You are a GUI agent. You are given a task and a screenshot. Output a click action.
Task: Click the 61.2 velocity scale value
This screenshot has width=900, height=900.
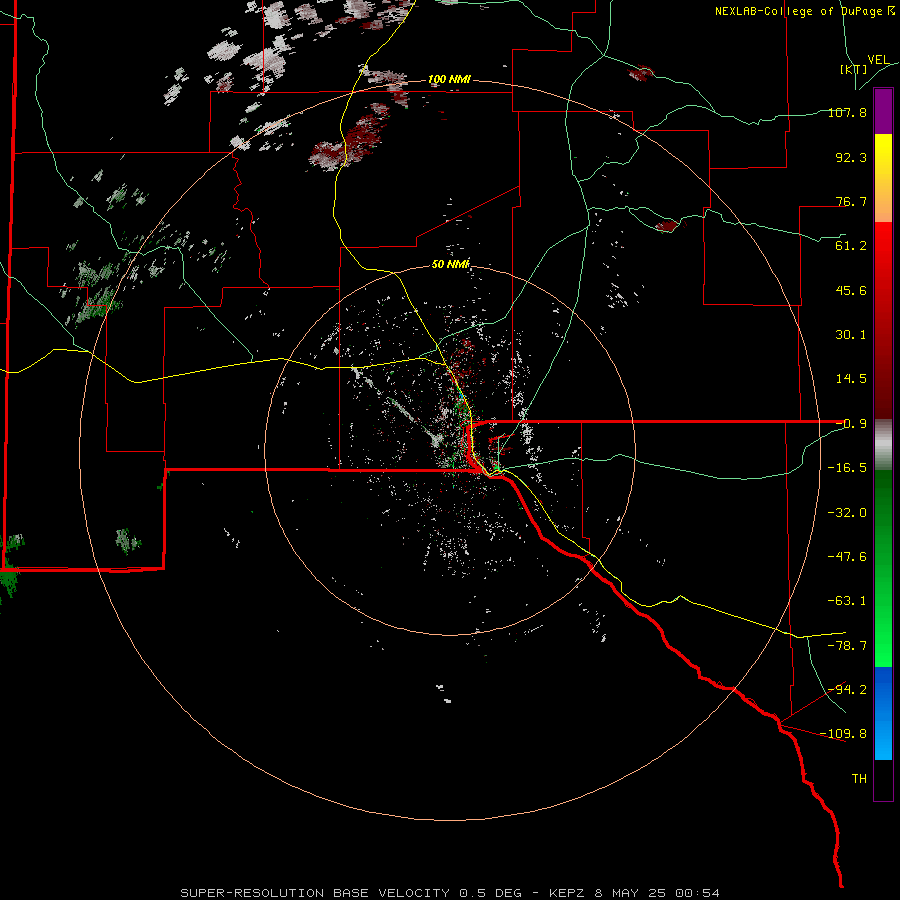click(851, 246)
